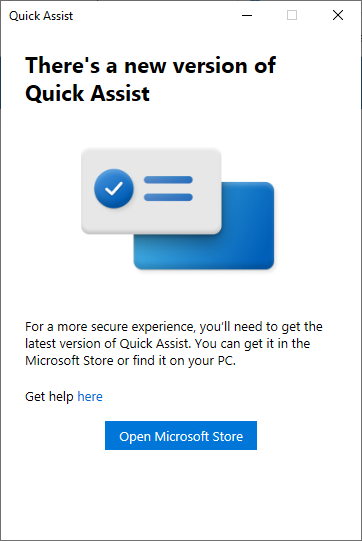Close the Quick Assist window
Screen dimensions: 362x541
point(338,15)
